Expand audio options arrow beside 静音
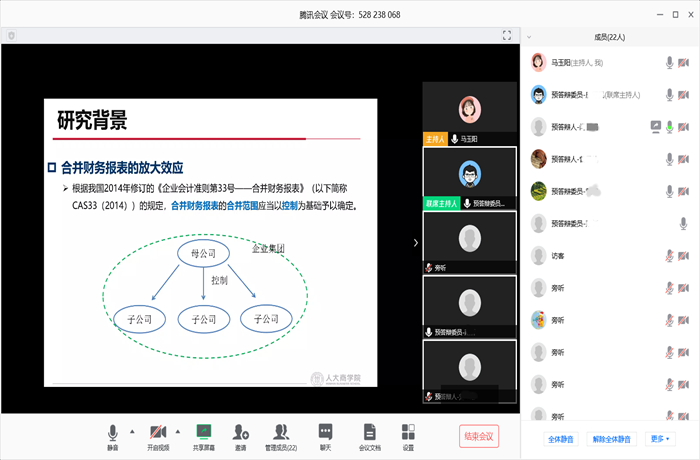700x460 pixels. (132, 430)
